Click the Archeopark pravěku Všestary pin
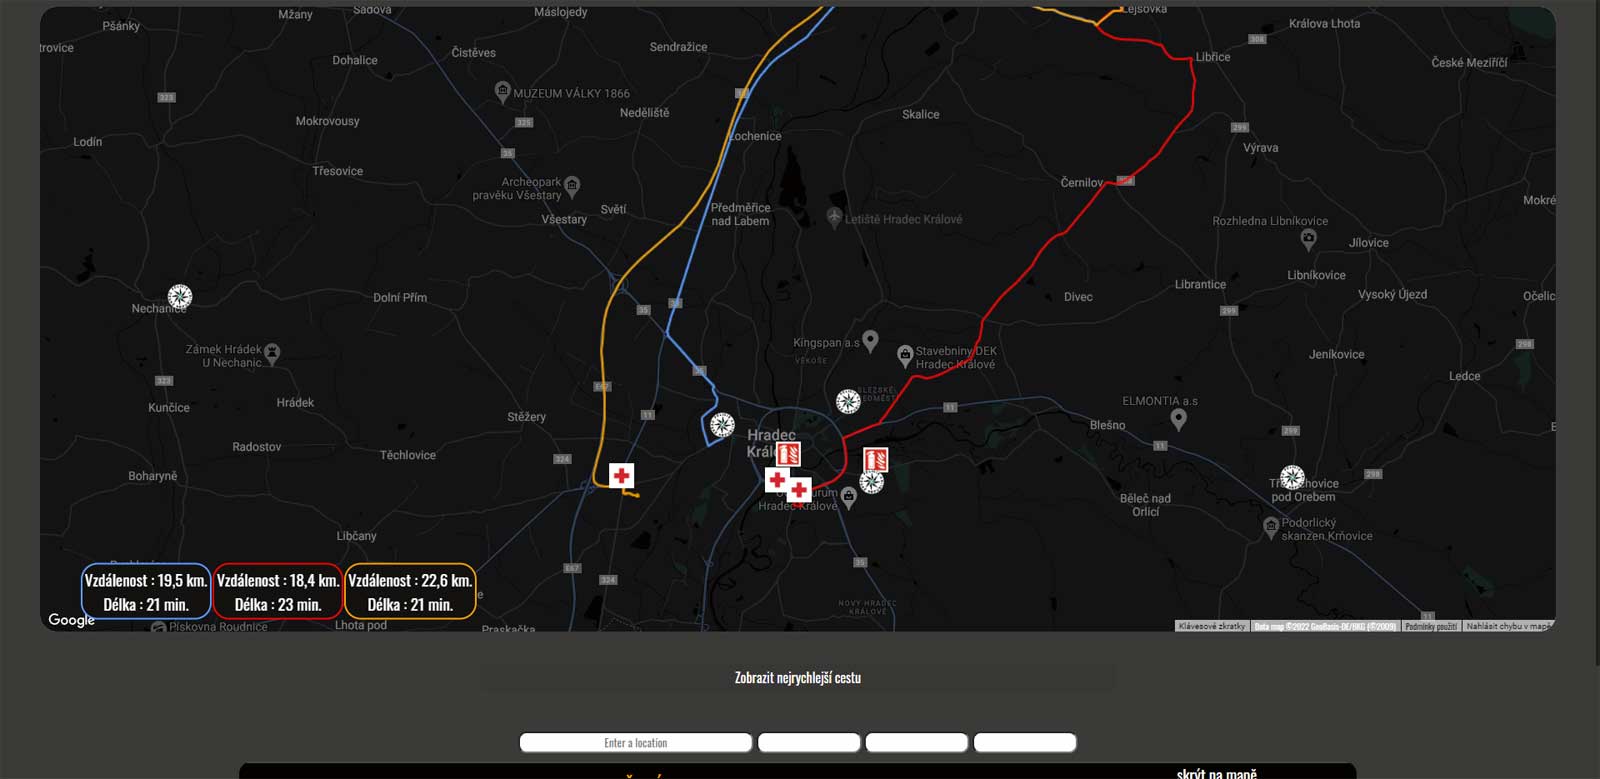 [x=572, y=185]
